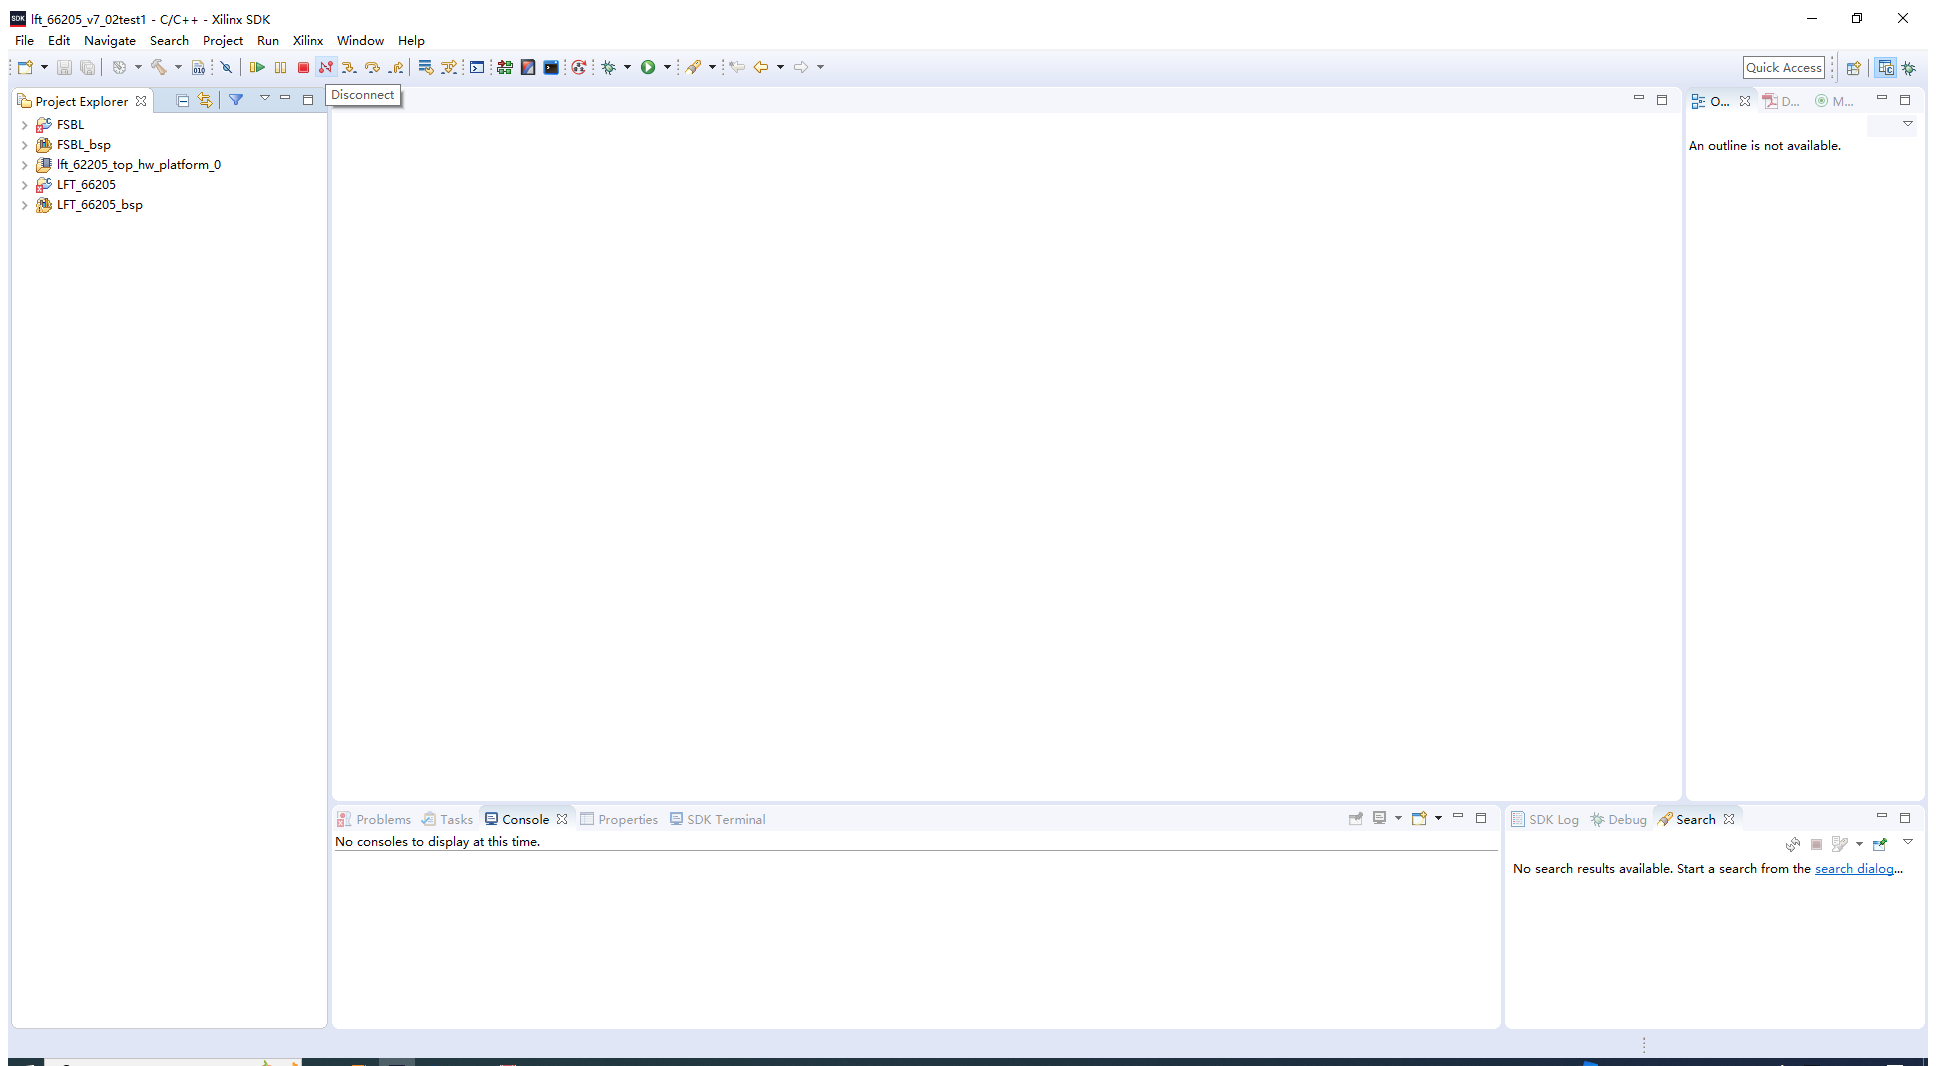Click the Open Console icon

pyautogui.click(x=1419, y=818)
